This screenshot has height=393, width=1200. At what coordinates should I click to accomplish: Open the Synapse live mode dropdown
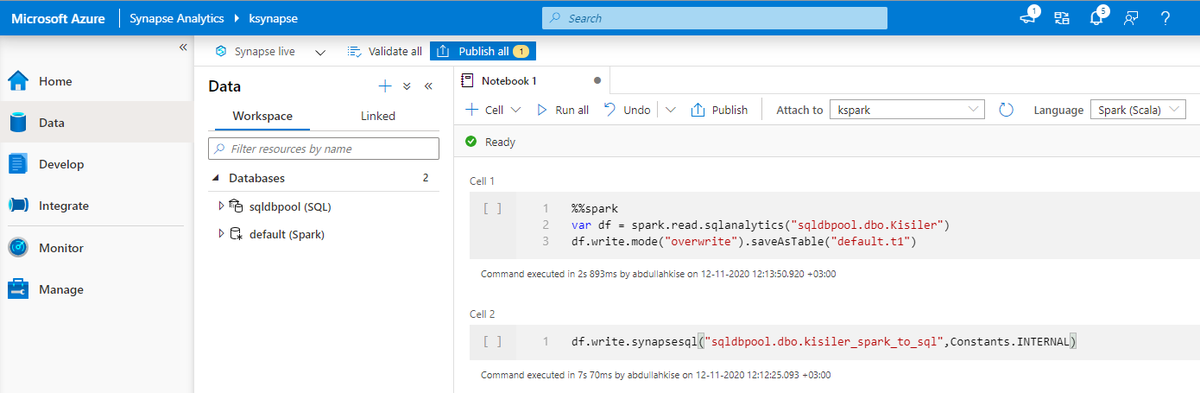pos(270,51)
